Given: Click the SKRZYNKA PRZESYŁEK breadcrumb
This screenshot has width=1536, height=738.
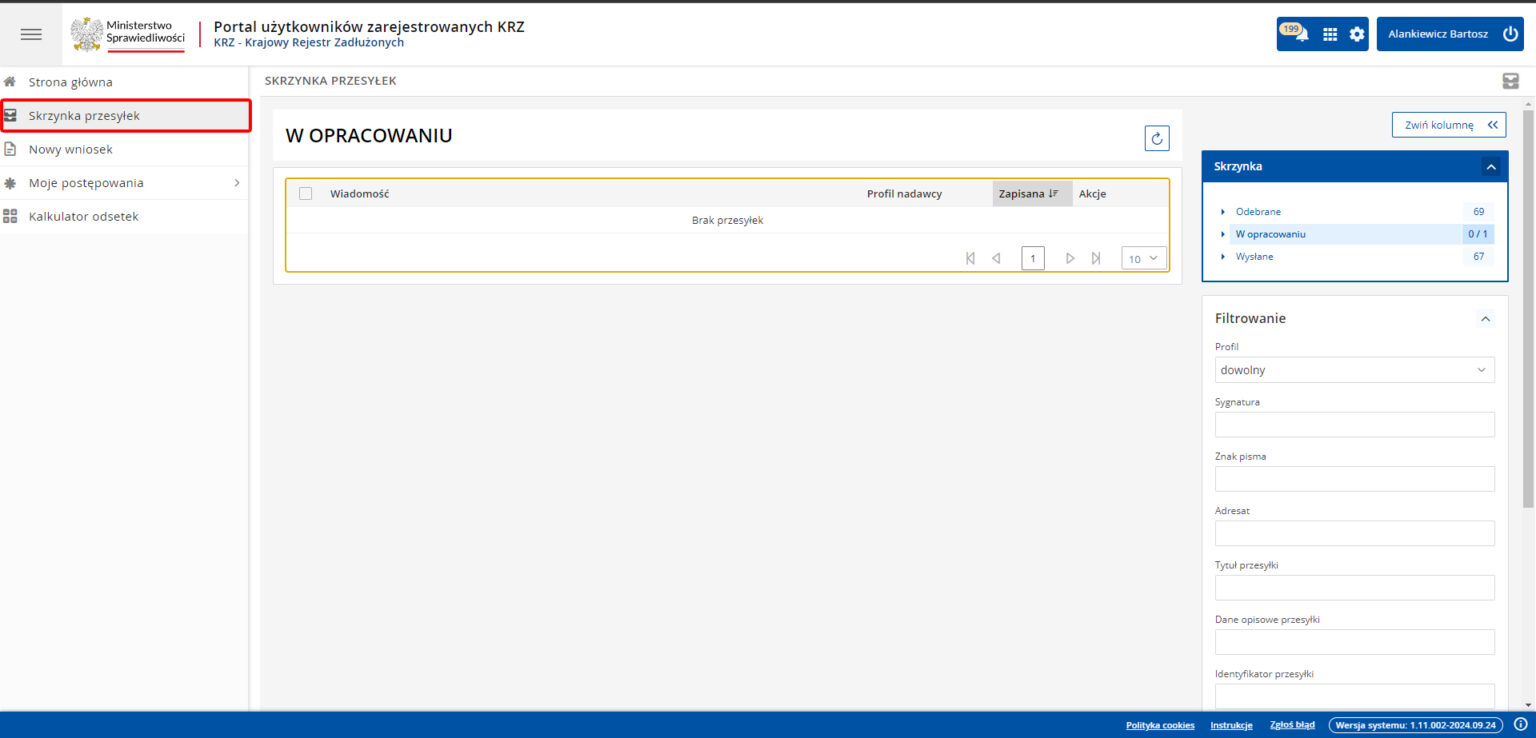Looking at the screenshot, I should point(330,81).
